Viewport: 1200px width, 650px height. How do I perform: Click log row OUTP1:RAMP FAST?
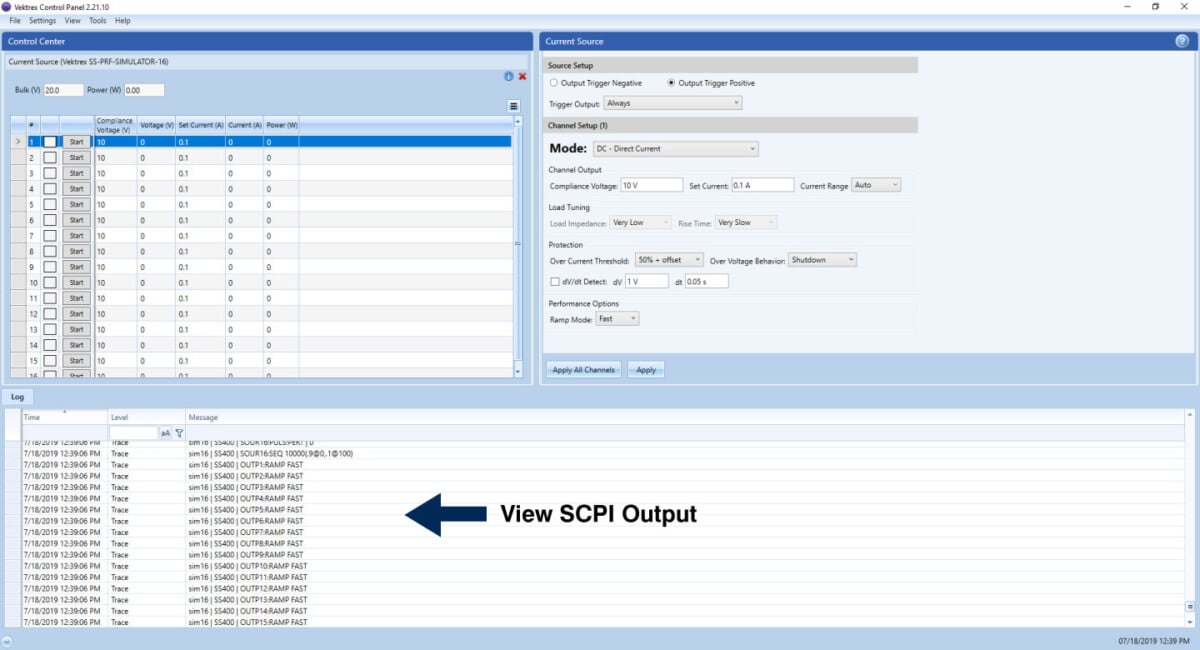[x=603, y=465]
